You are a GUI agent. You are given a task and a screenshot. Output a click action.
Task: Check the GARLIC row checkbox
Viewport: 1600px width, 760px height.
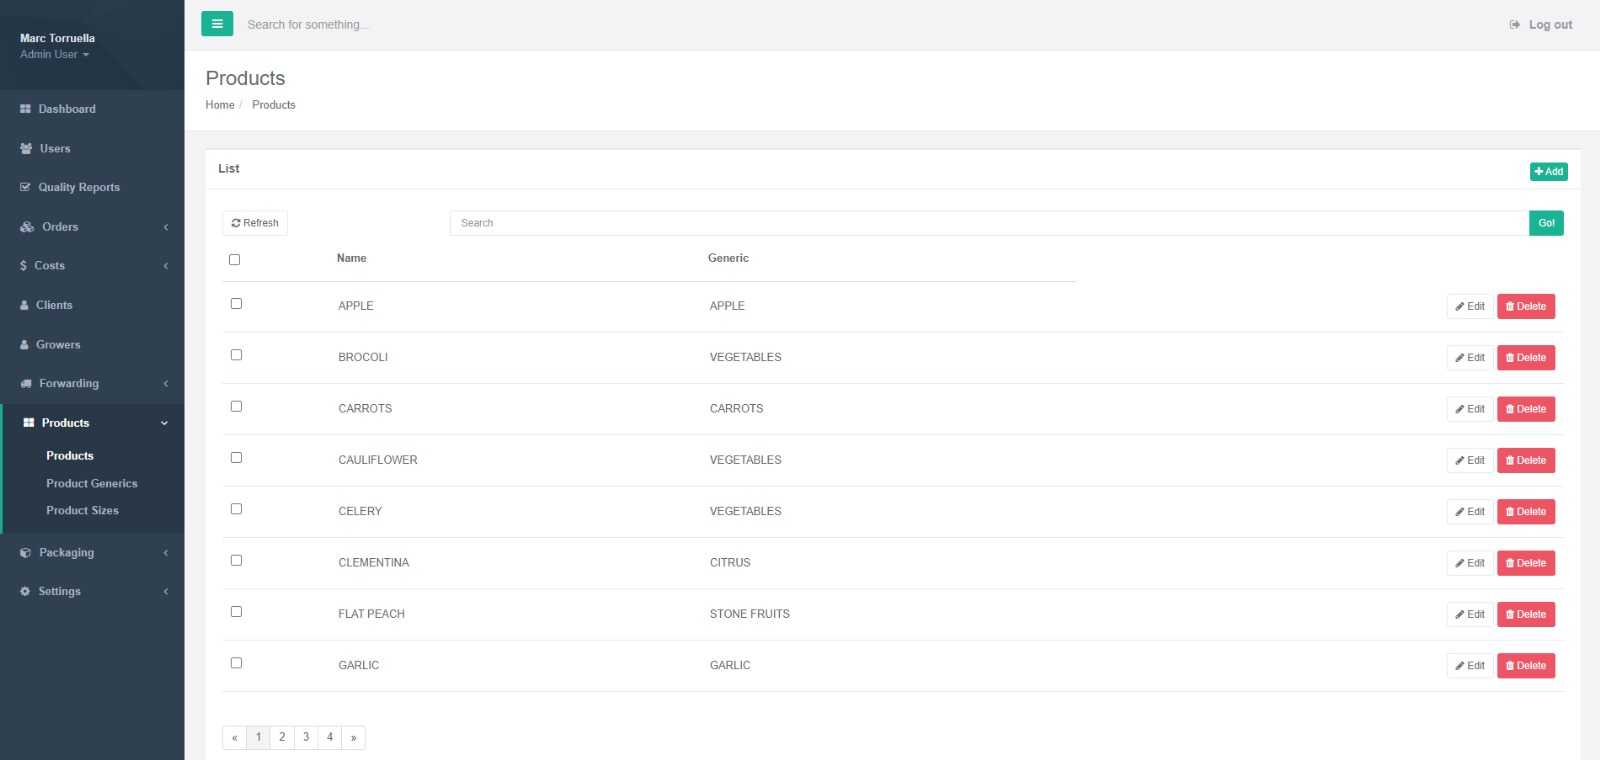click(x=236, y=663)
